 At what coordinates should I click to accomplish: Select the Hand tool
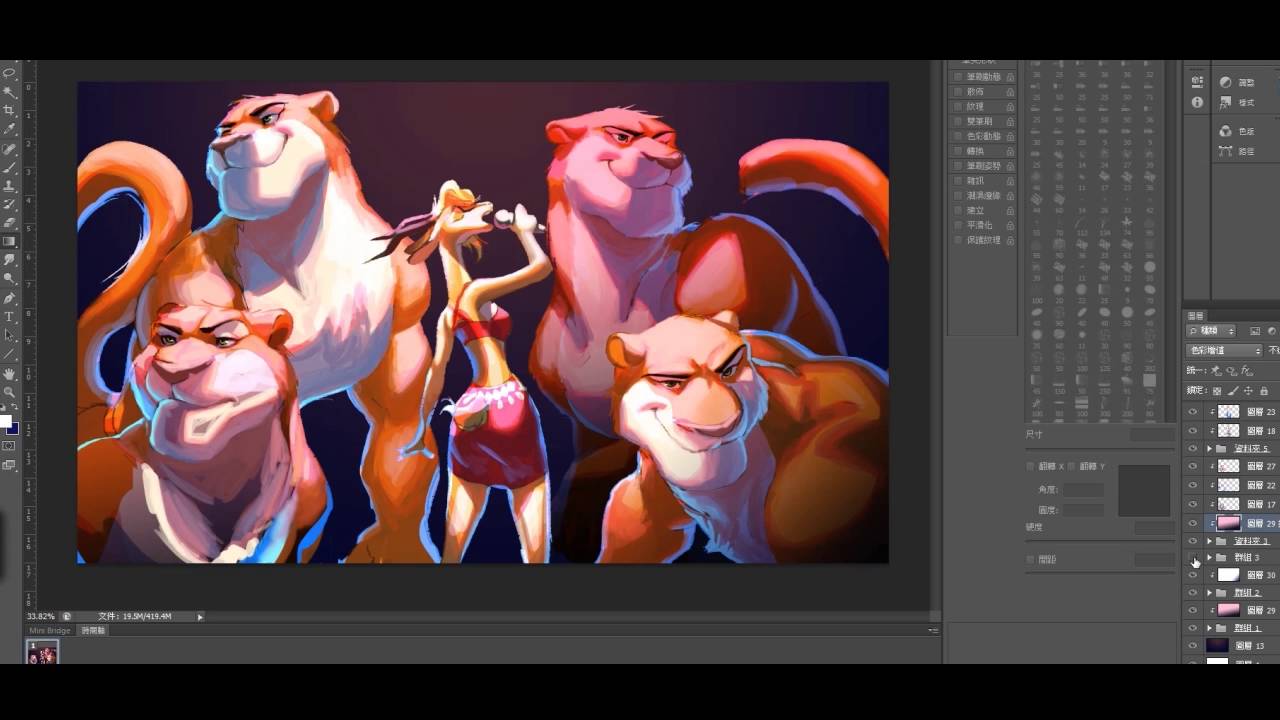[x=9, y=374]
